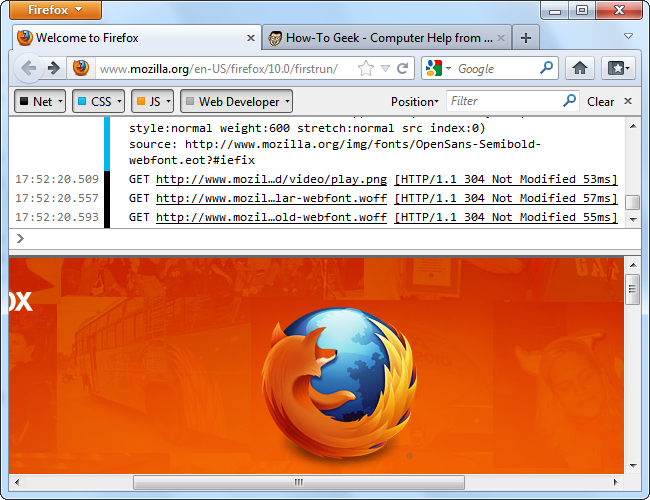
Task: Open the 53ms 304 Not Modified status
Action: click(x=506, y=180)
